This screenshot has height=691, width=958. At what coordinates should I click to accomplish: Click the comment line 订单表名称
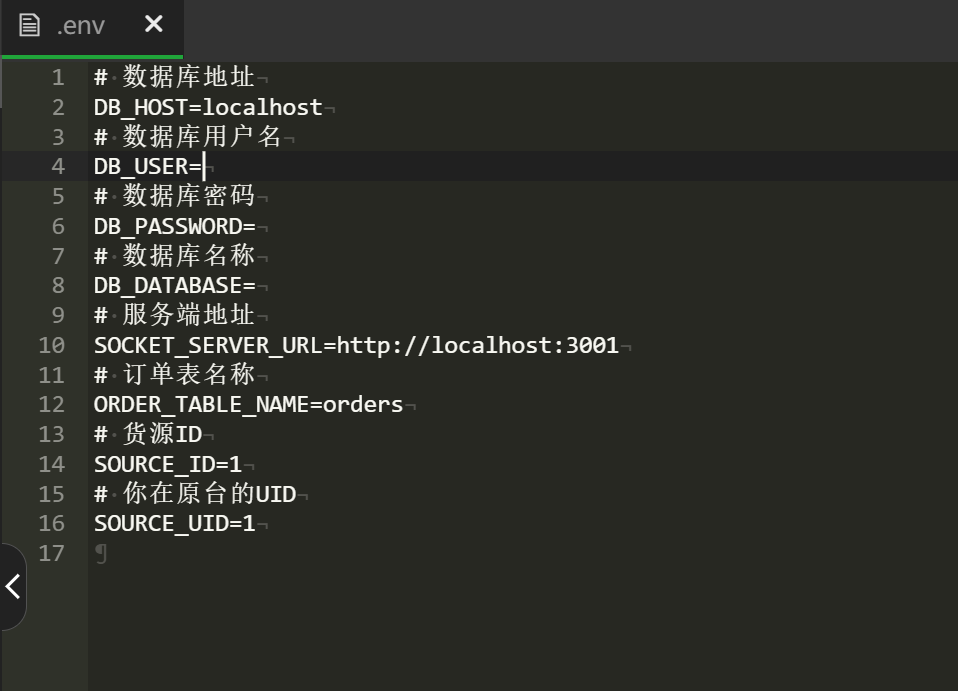[x=188, y=376]
